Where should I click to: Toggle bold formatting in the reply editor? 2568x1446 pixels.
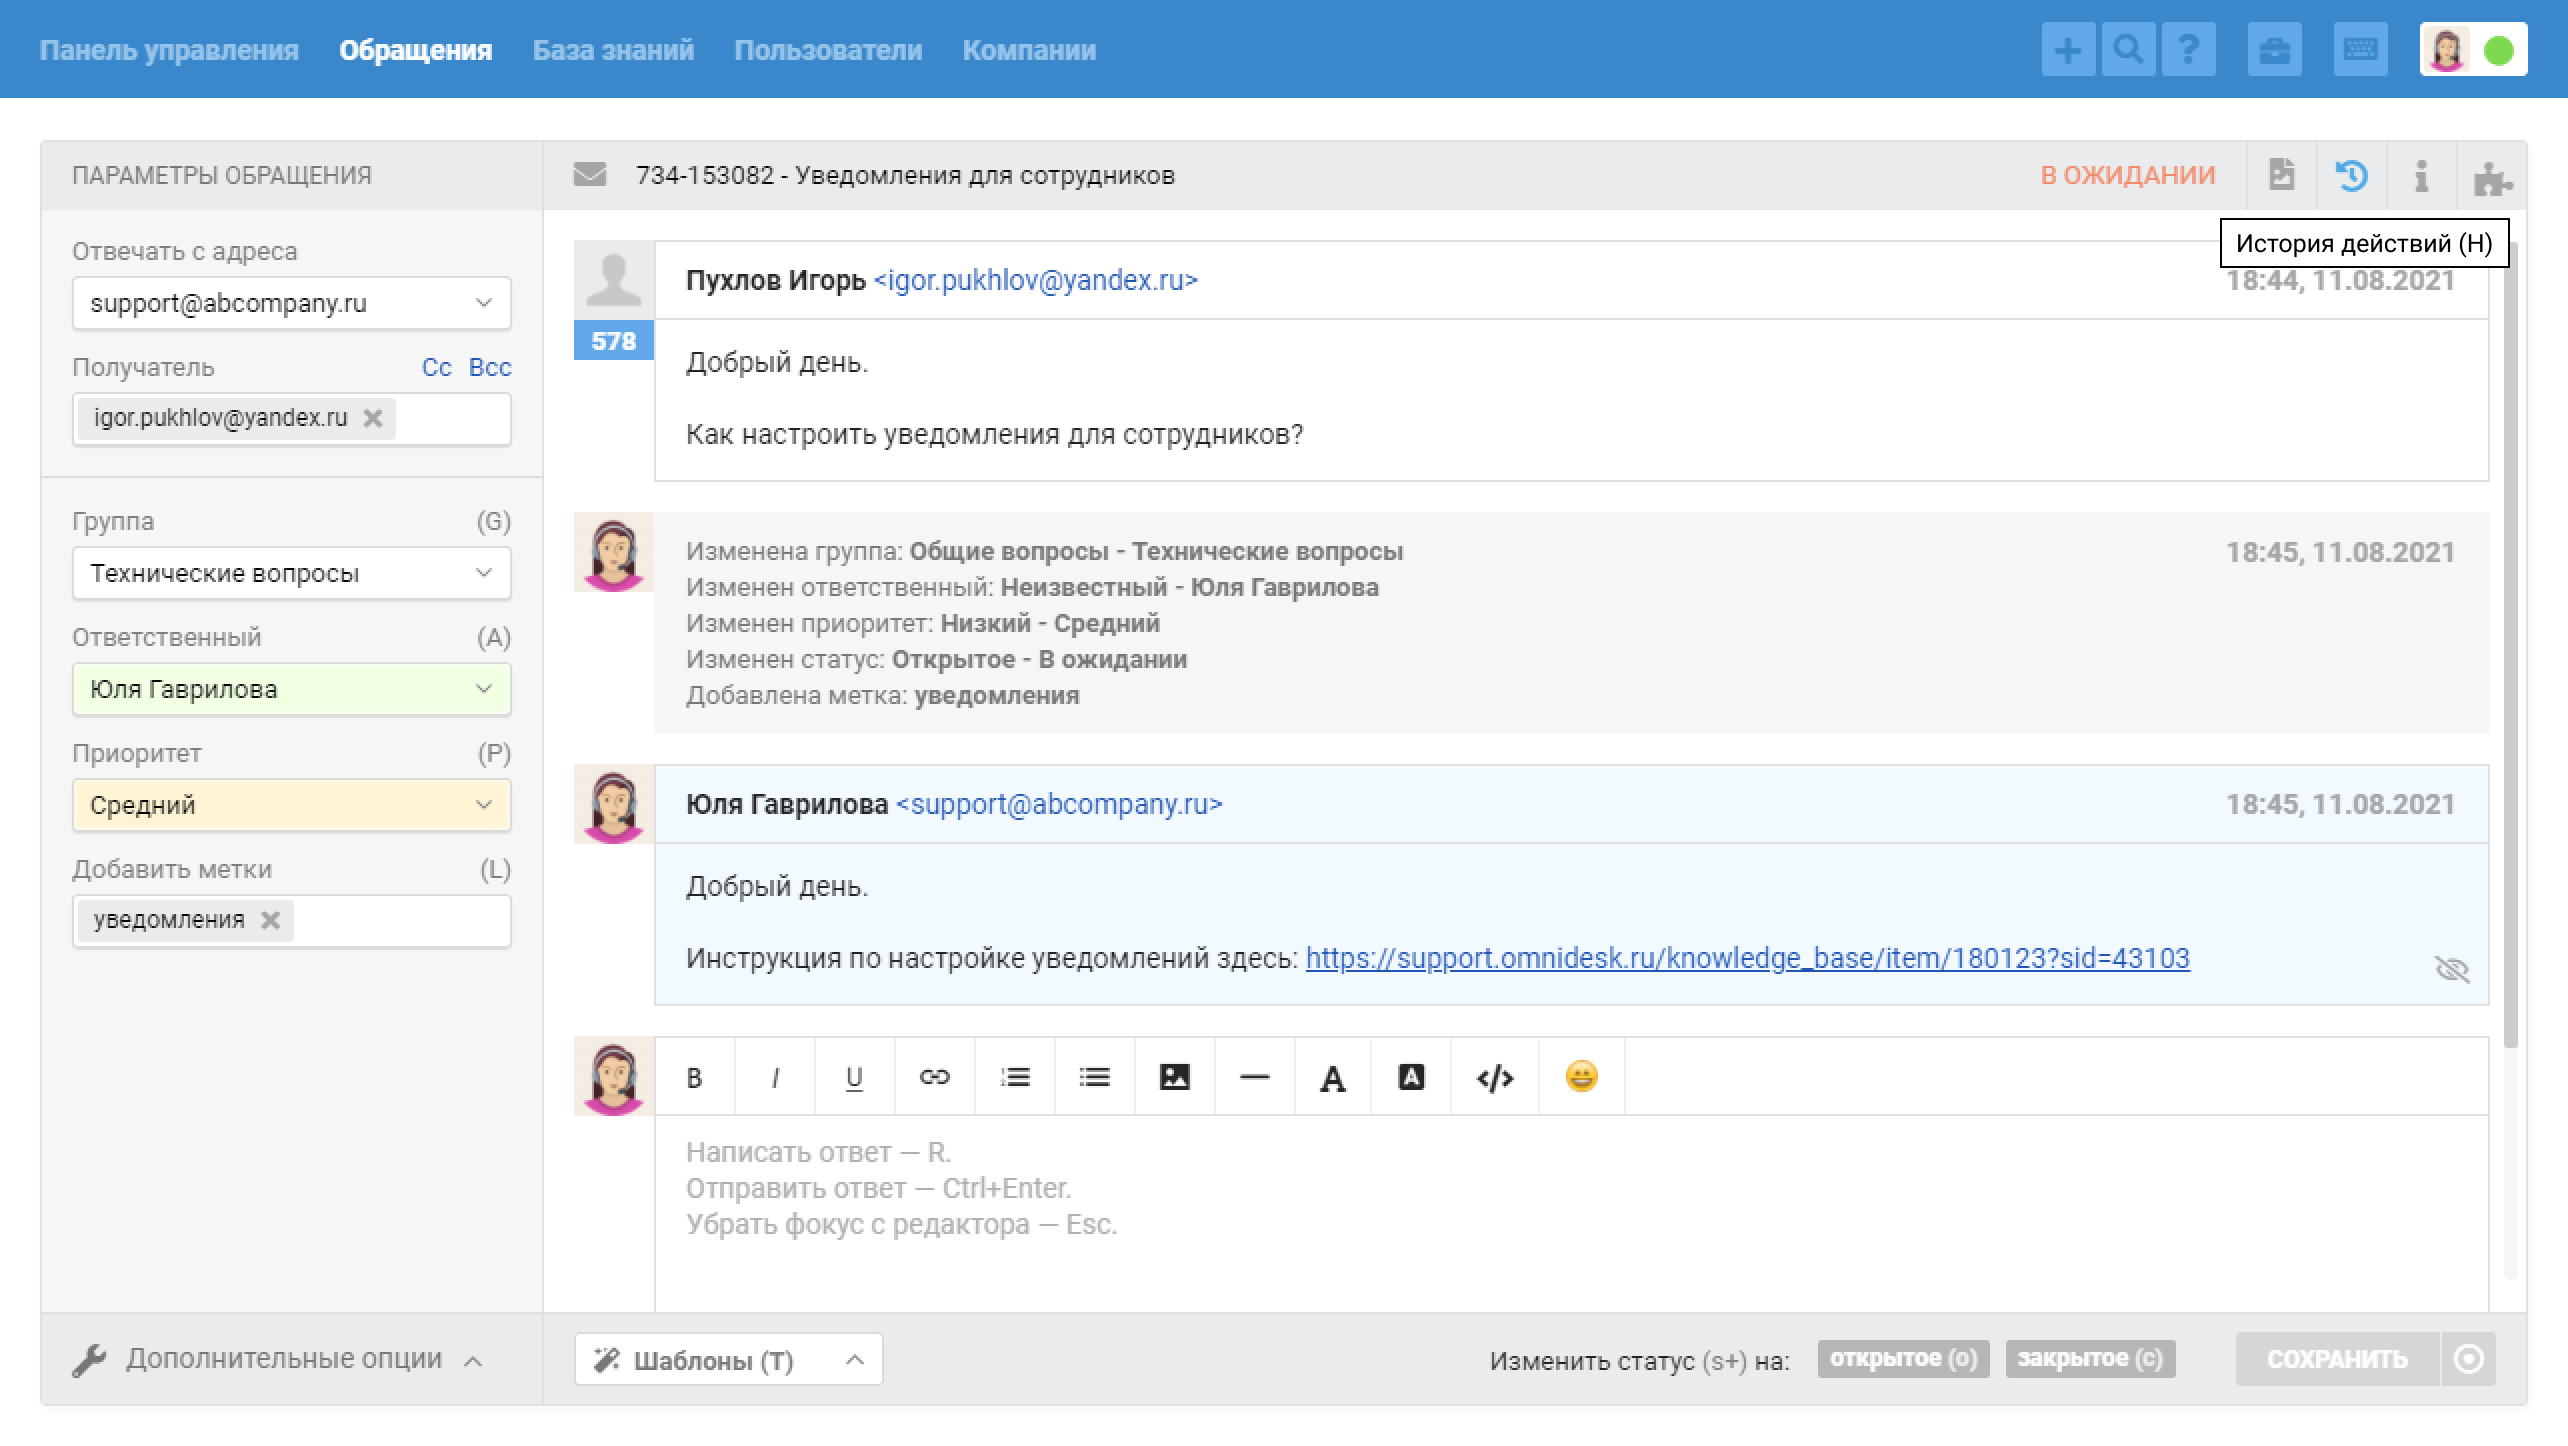click(694, 1077)
